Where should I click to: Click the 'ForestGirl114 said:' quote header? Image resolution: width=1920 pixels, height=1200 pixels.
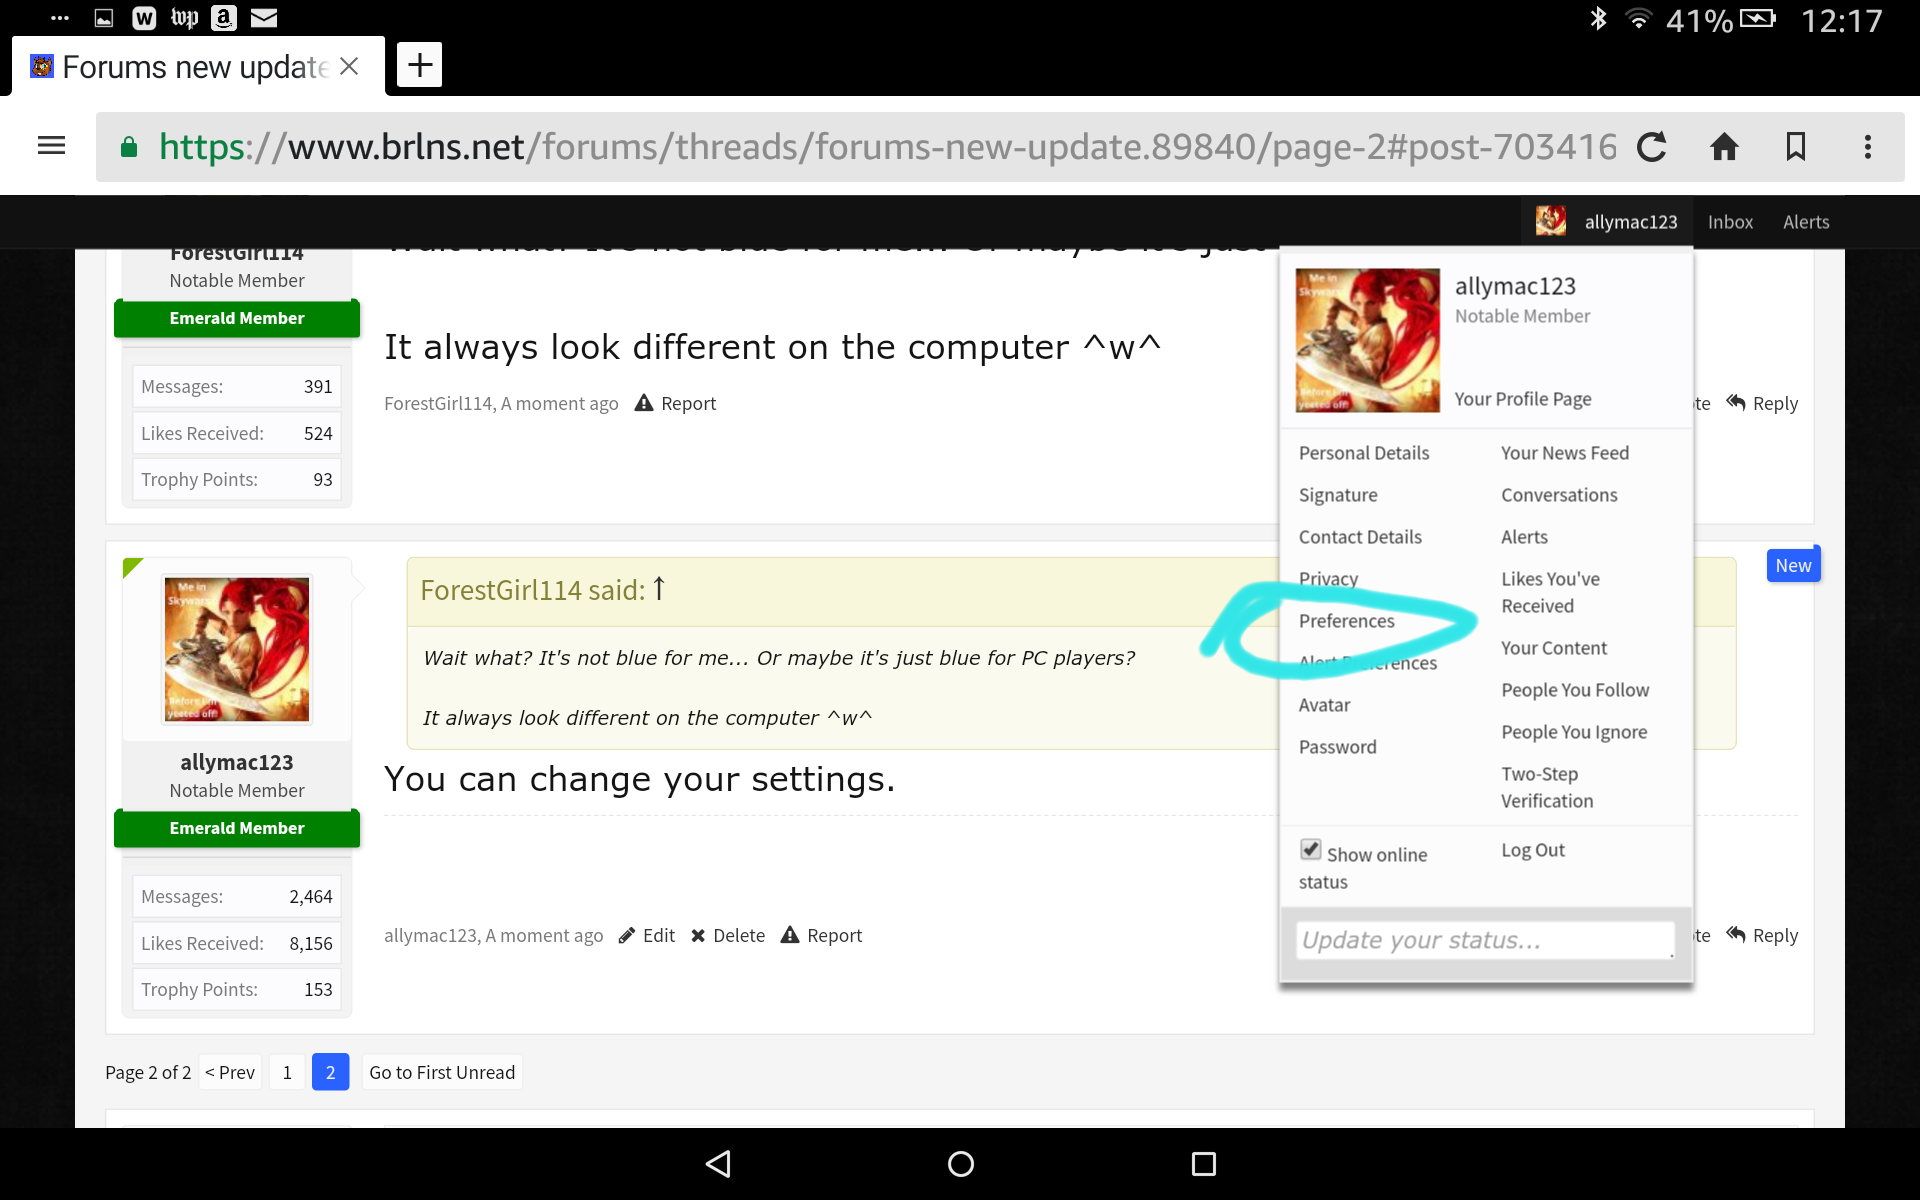tap(533, 590)
